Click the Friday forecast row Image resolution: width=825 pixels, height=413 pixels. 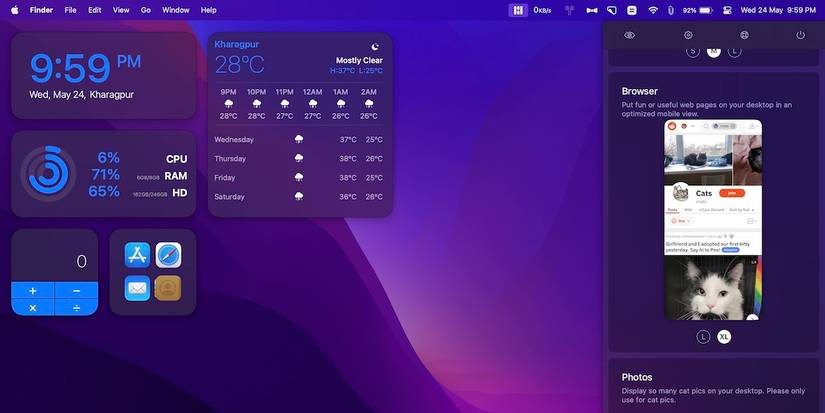coord(299,177)
